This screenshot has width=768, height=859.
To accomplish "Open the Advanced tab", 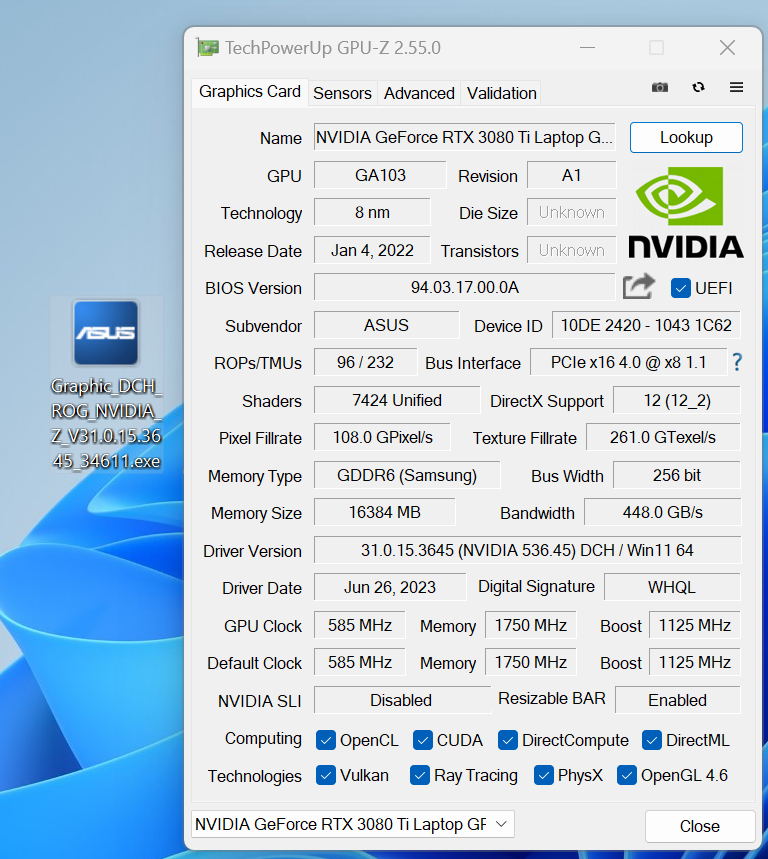I will tap(419, 93).
